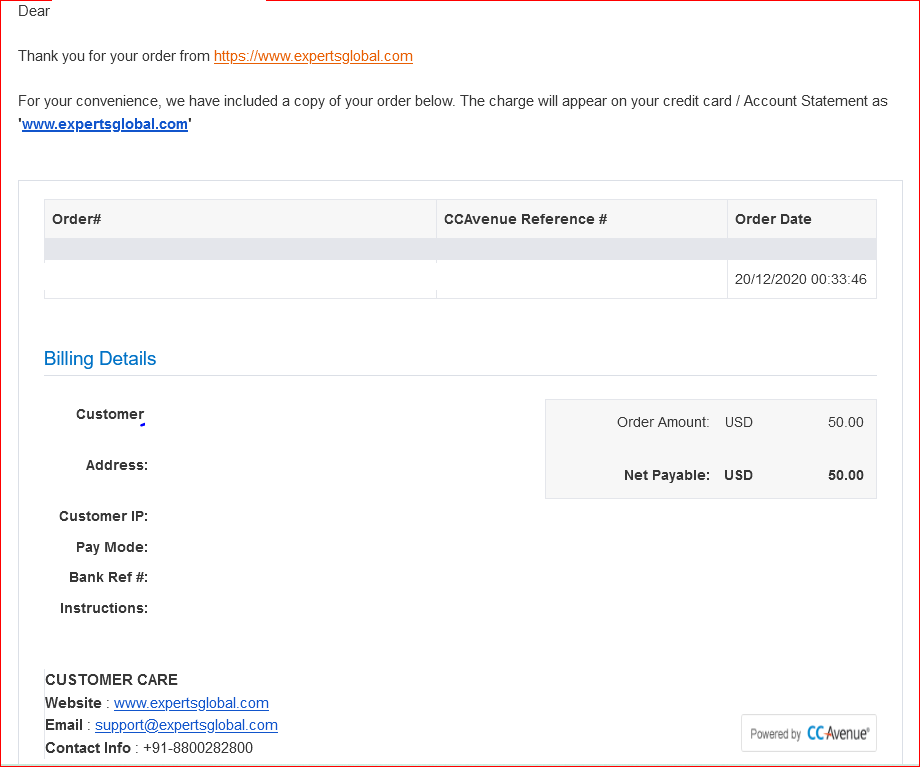Click the bold Net Payable 50.00 value
Screen dimensions: 920x767
[845, 475]
